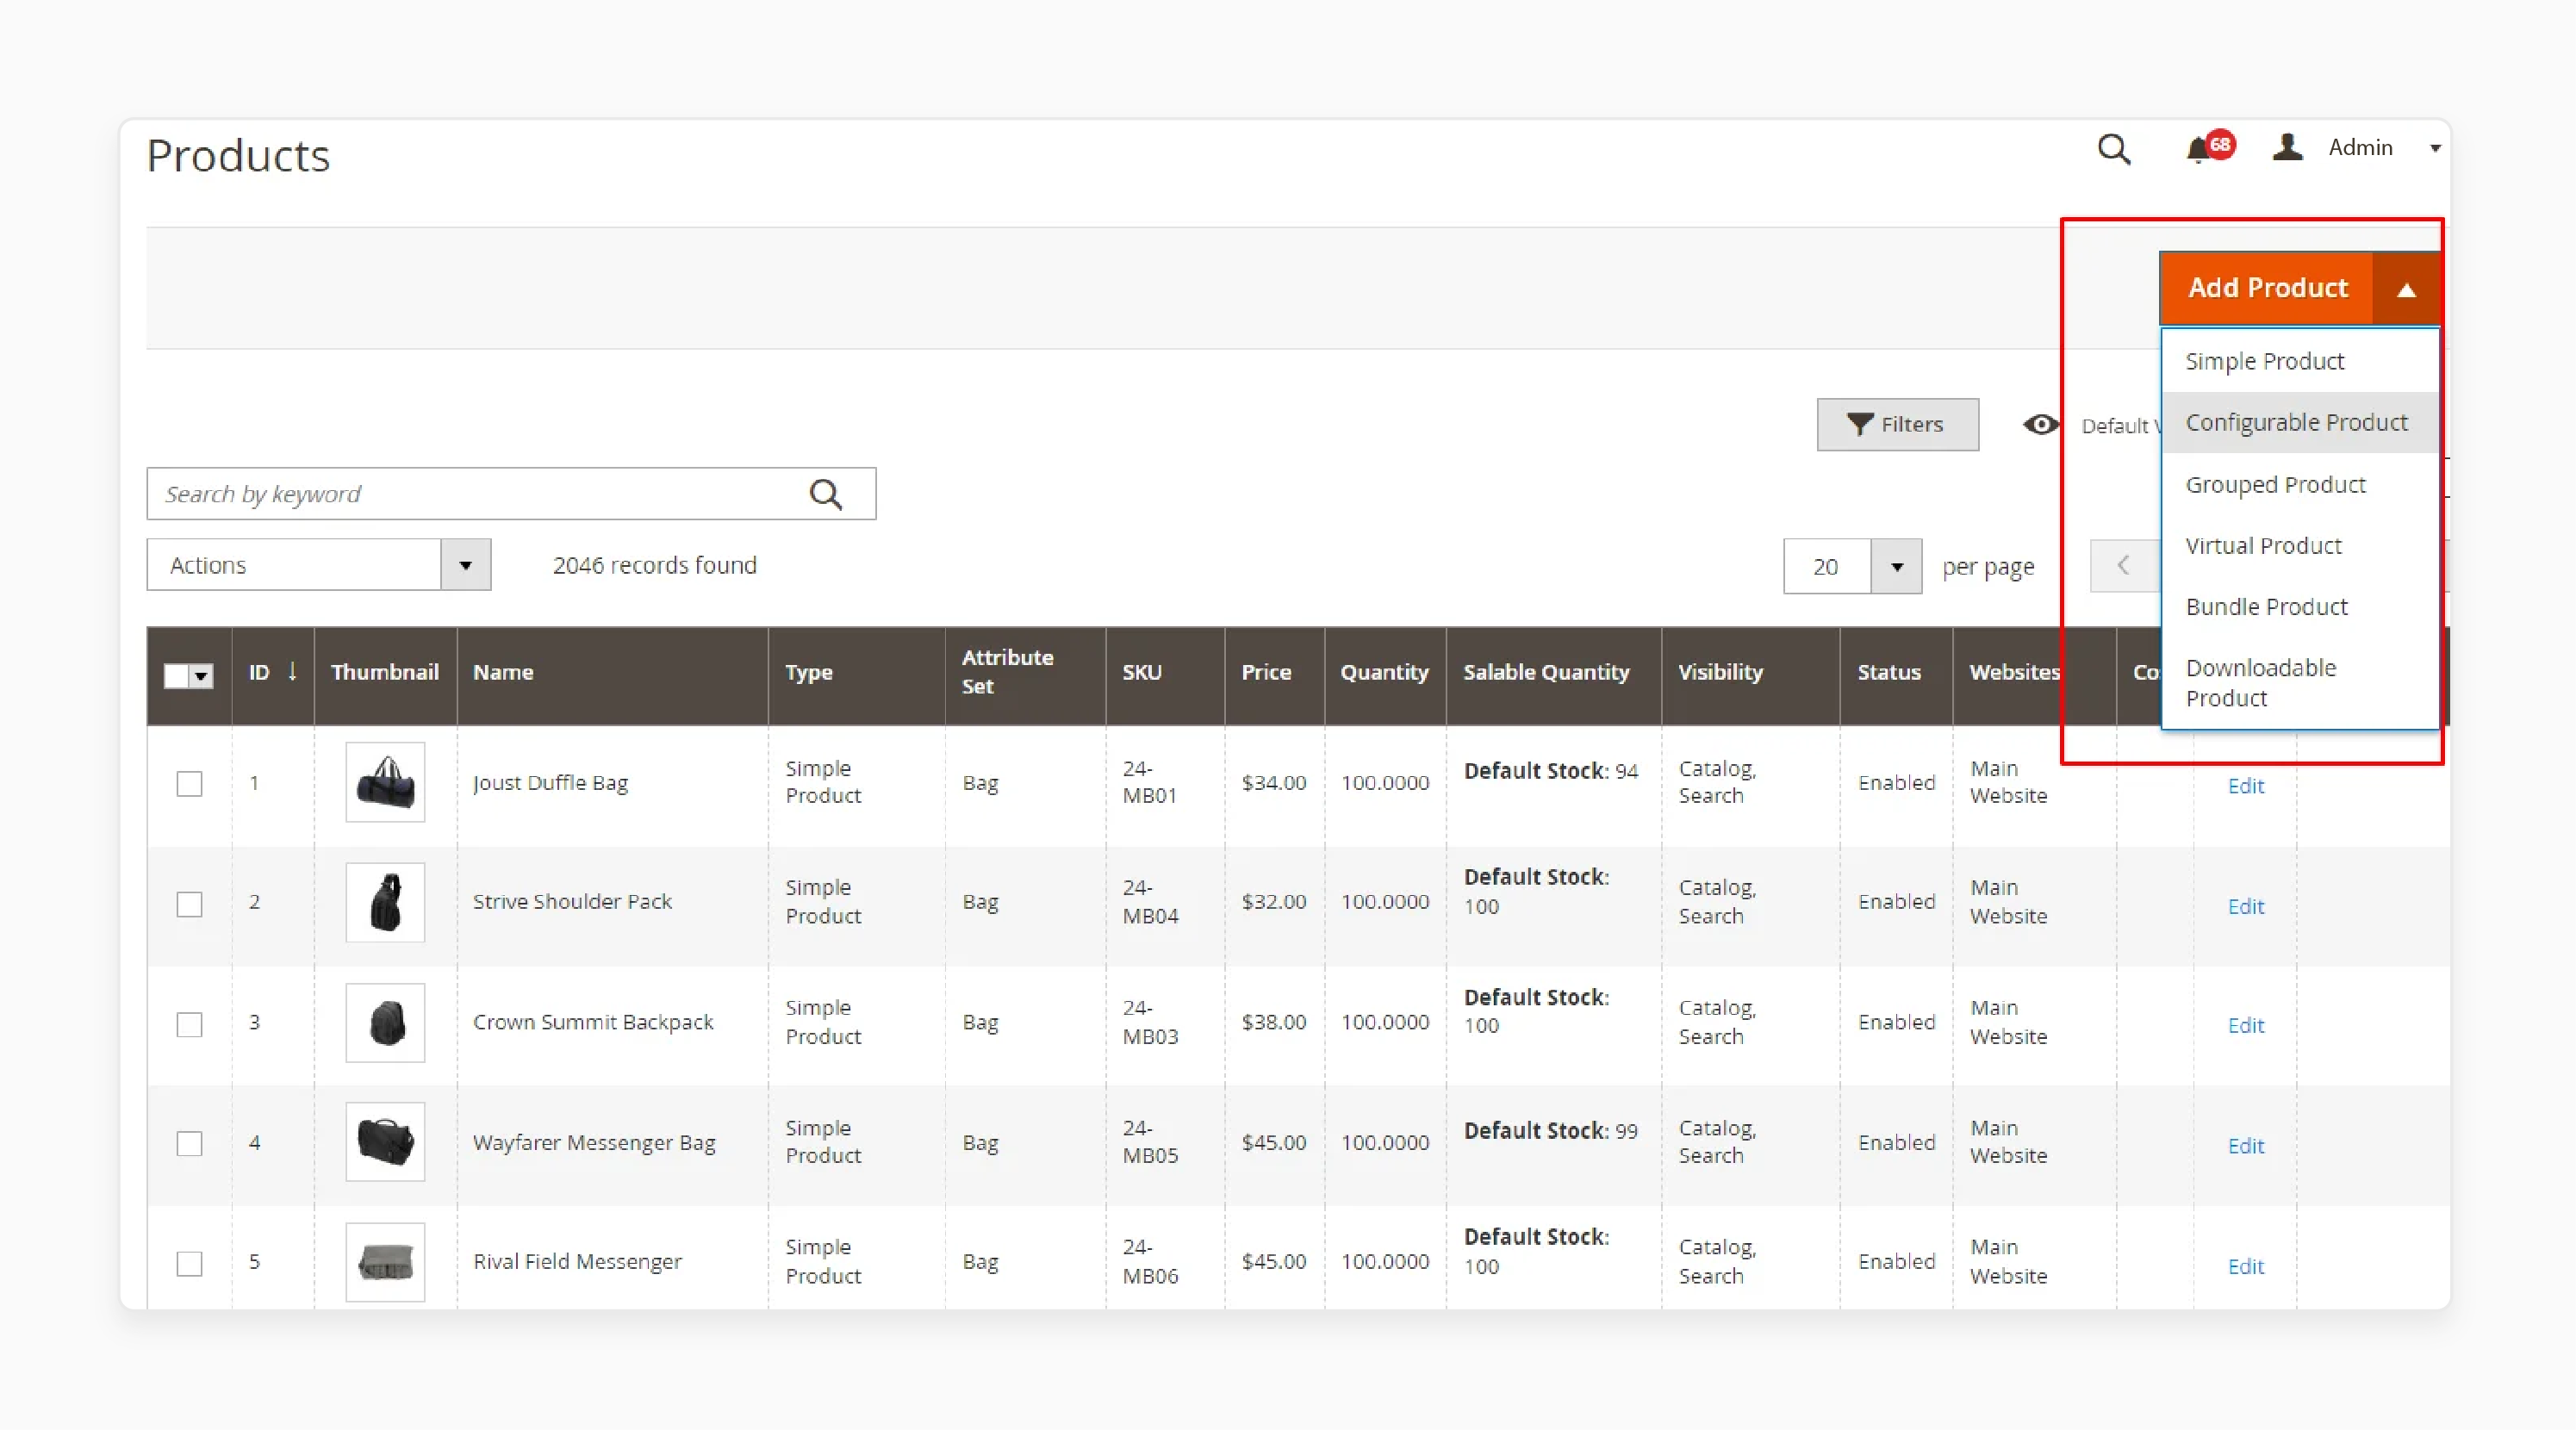Expand the Admin account menu arrow

[x=2435, y=148]
